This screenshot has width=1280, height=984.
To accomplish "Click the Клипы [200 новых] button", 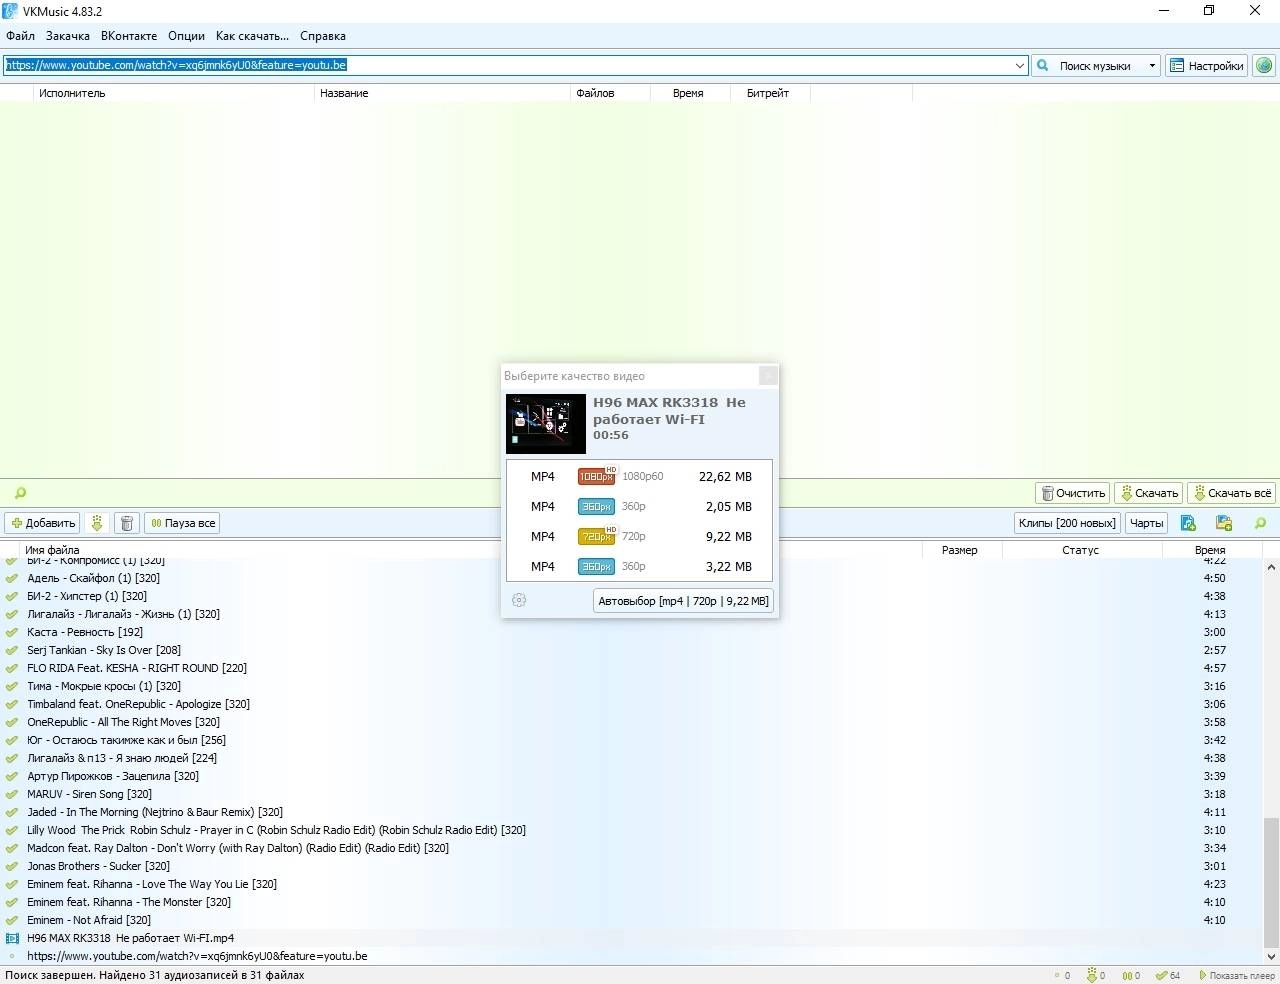I will click(x=1067, y=523).
